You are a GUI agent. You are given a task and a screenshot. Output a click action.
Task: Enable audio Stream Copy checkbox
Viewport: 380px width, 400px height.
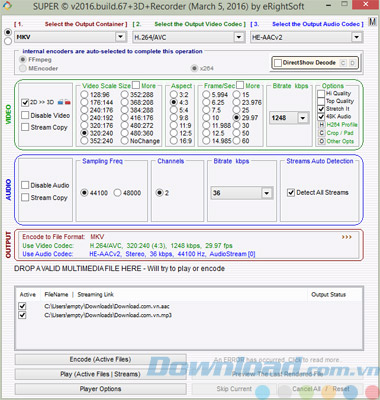(x=25, y=197)
